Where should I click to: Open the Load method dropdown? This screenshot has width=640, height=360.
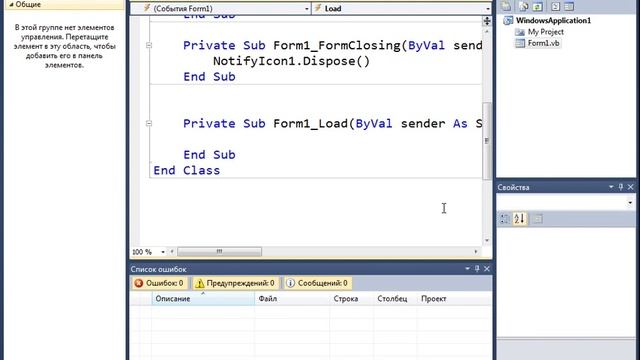coord(488,9)
